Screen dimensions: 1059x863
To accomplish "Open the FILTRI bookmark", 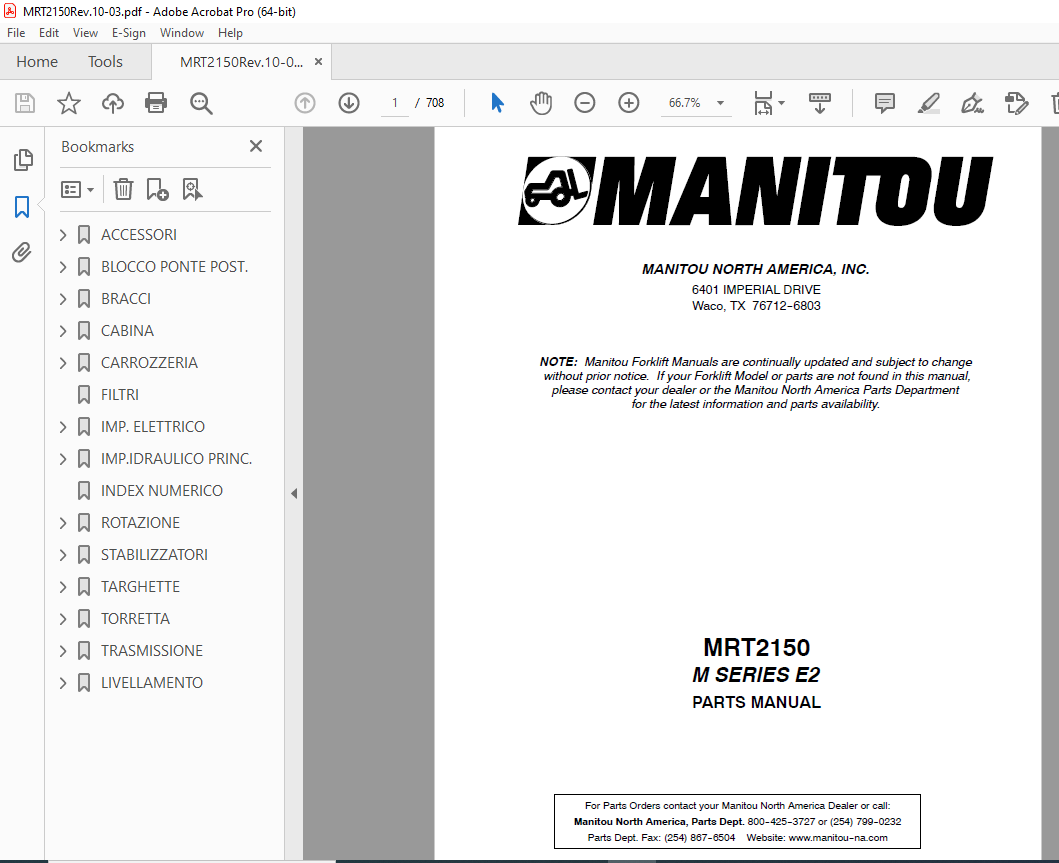I will pyautogui.click(x=120, y=395).
